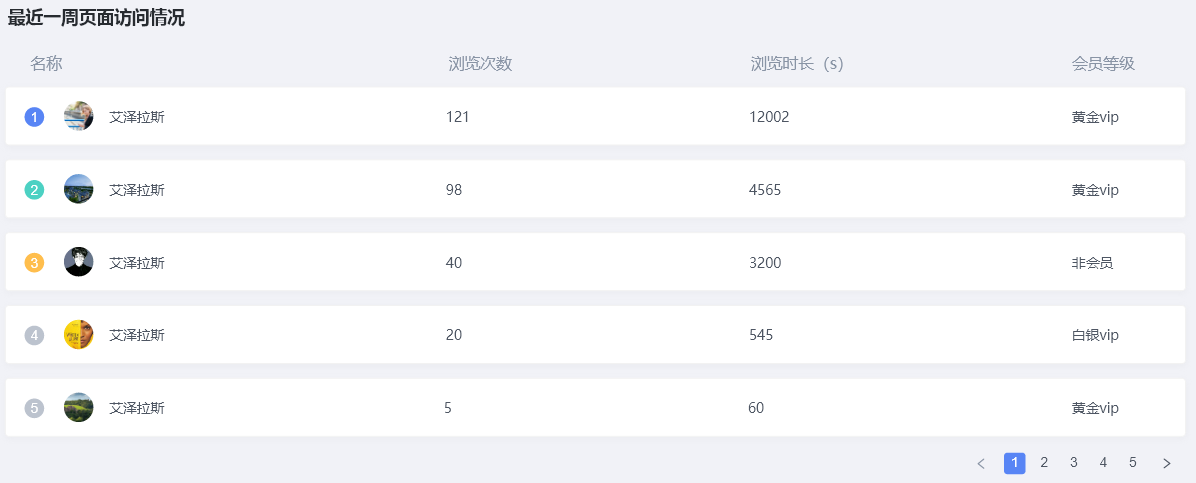Click the orange rank 3 badge

34,263
